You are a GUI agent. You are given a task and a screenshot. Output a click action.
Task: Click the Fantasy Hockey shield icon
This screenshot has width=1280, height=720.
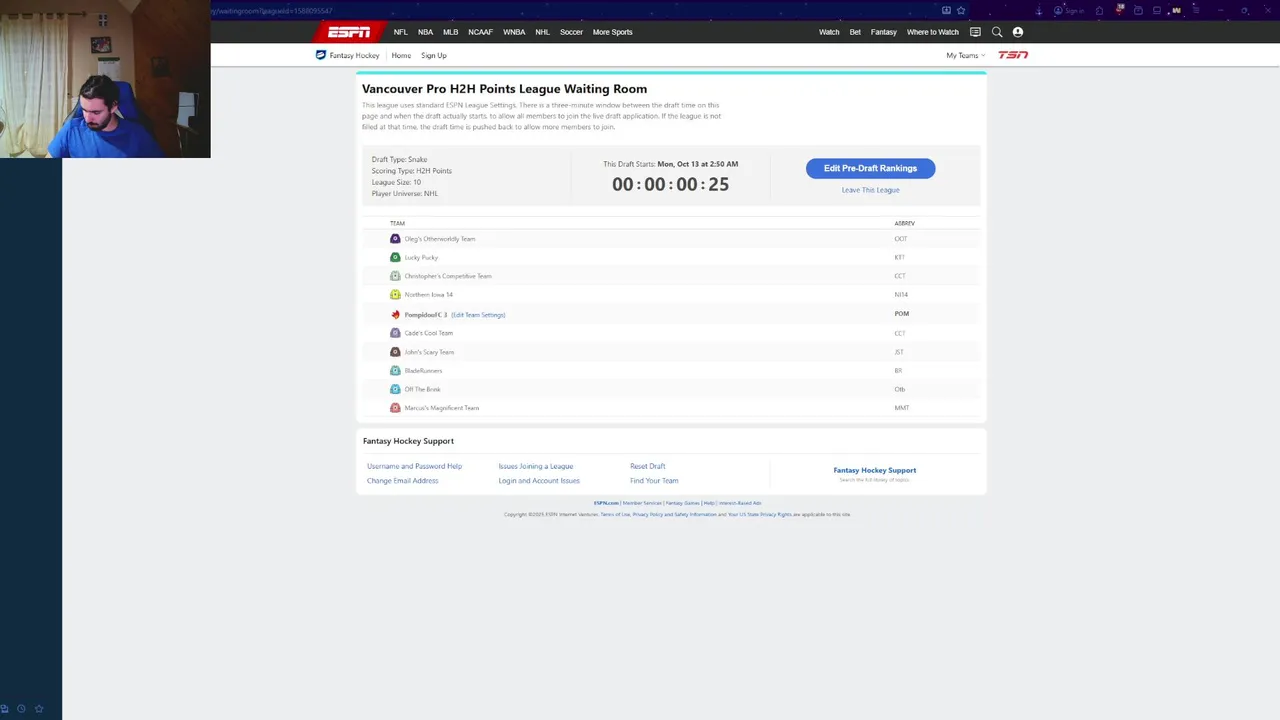coord(321,55)
